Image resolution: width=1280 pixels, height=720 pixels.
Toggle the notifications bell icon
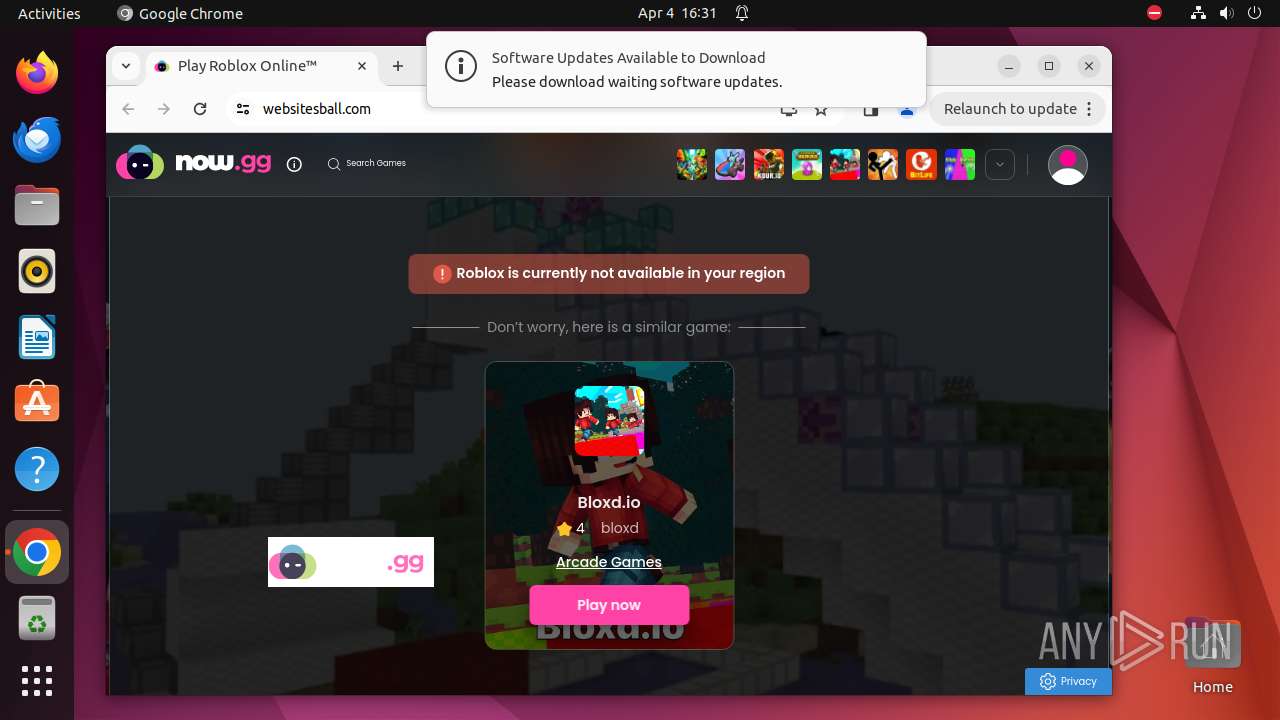coord(742,13)
